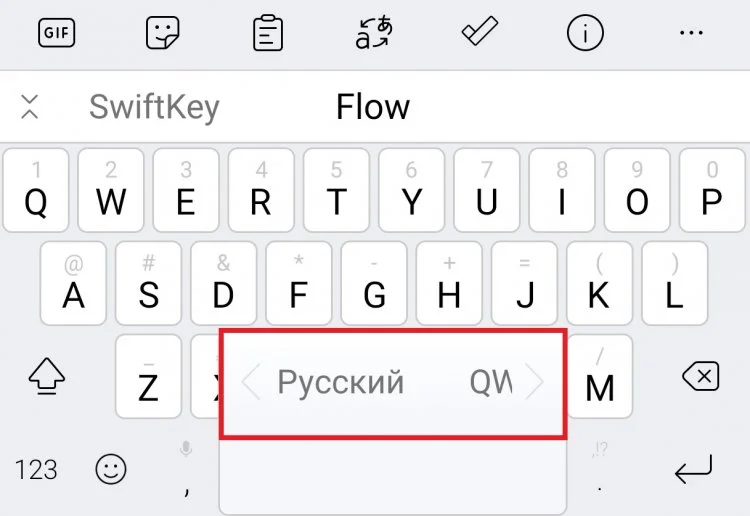Open the clipboard icon
Screen dimensions: 750x516
point(268,33)
